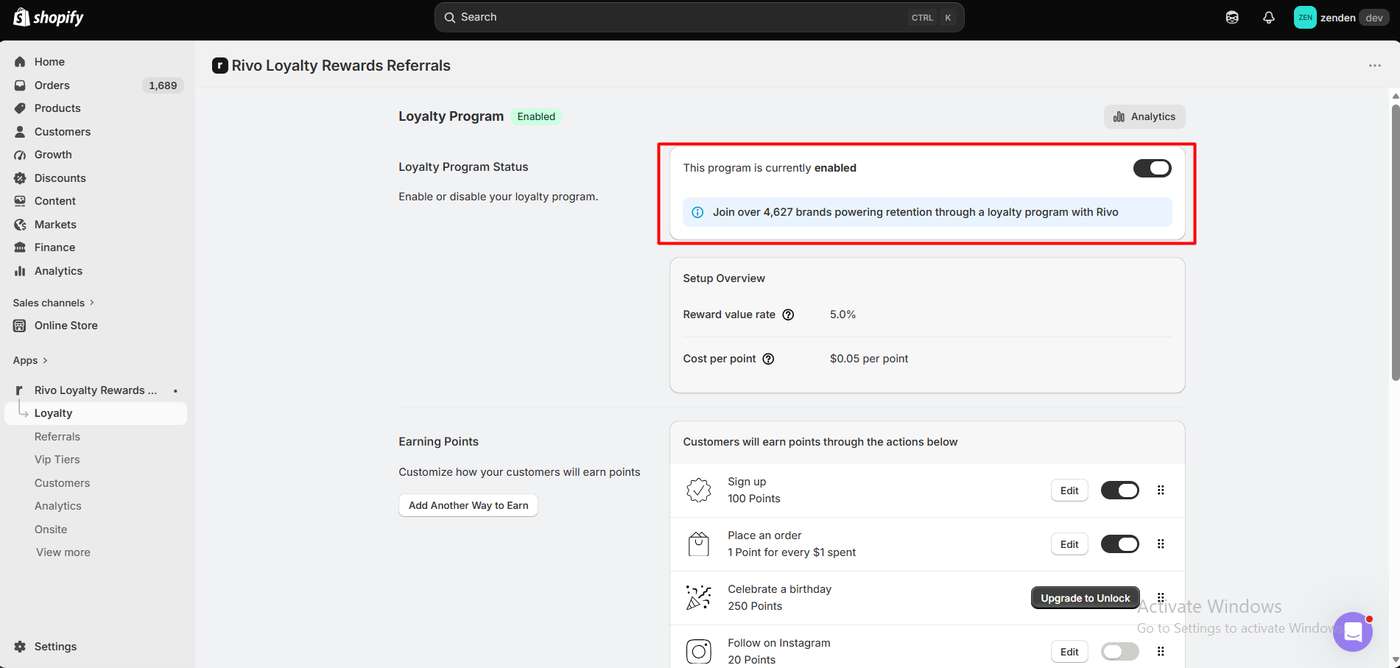Expand the Sales channels section
This screenshot has width=1400, height=668.
(x=54, y=303)
